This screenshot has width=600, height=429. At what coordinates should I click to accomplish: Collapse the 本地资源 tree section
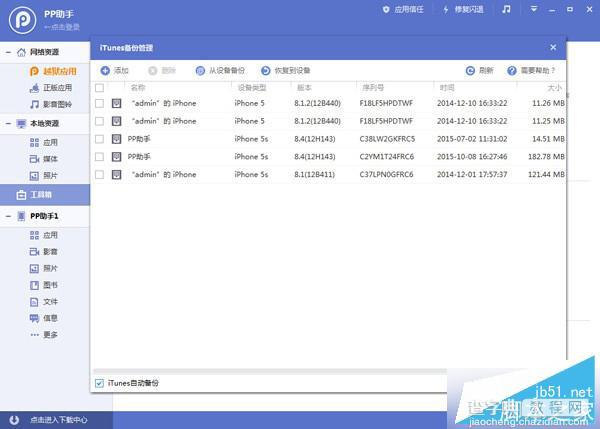click(x=8, y=124)
